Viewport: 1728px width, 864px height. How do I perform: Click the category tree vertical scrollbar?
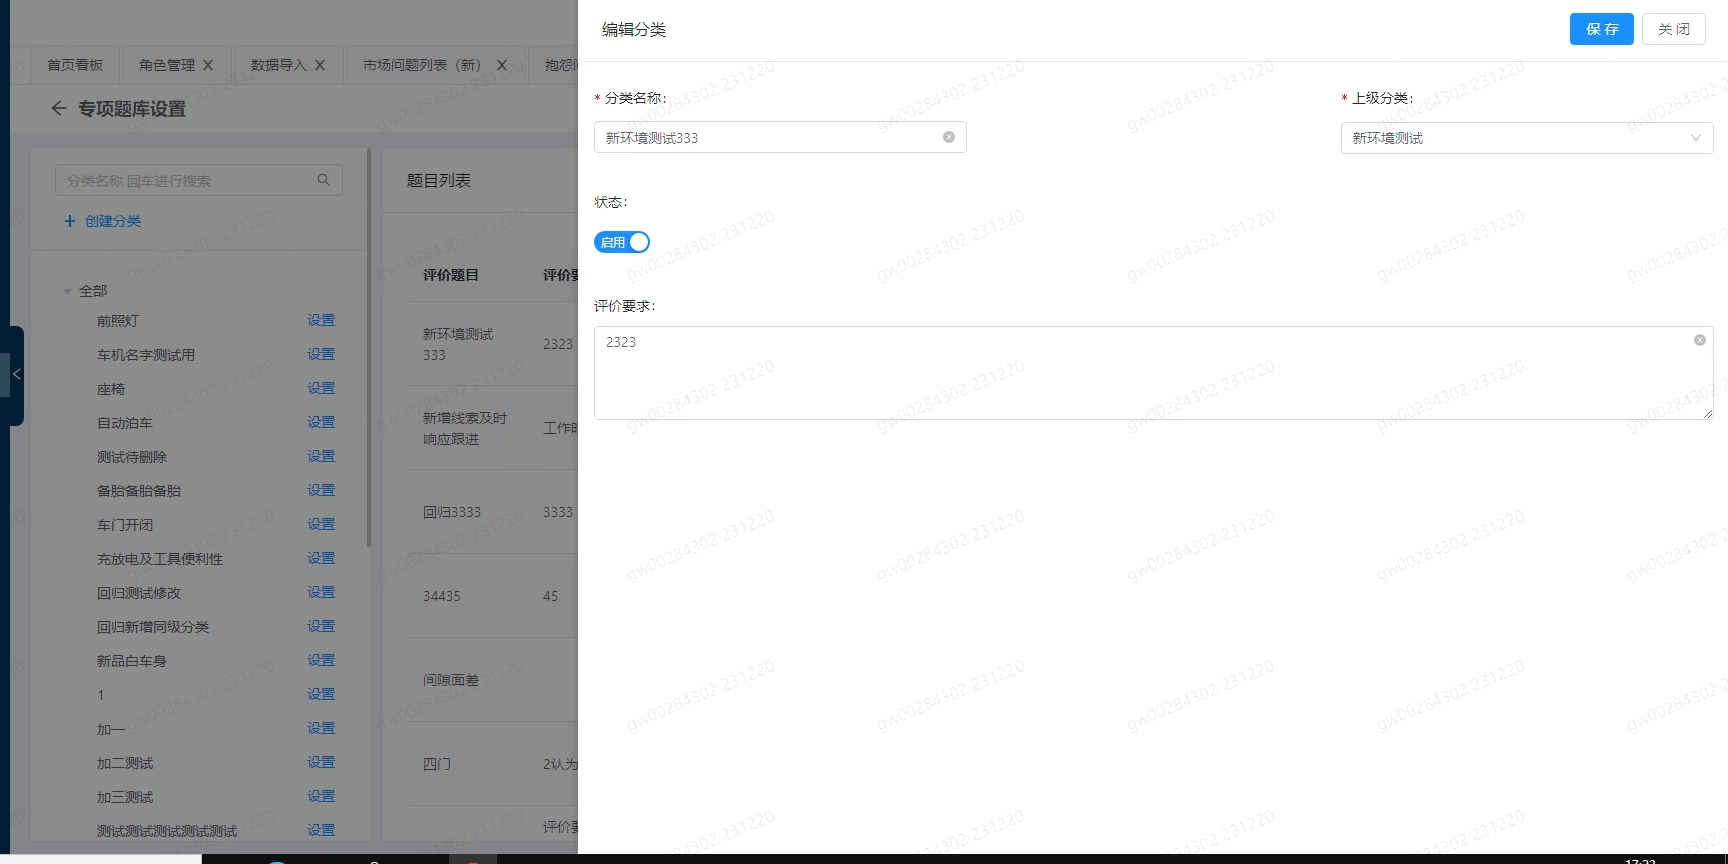[369, 347]
